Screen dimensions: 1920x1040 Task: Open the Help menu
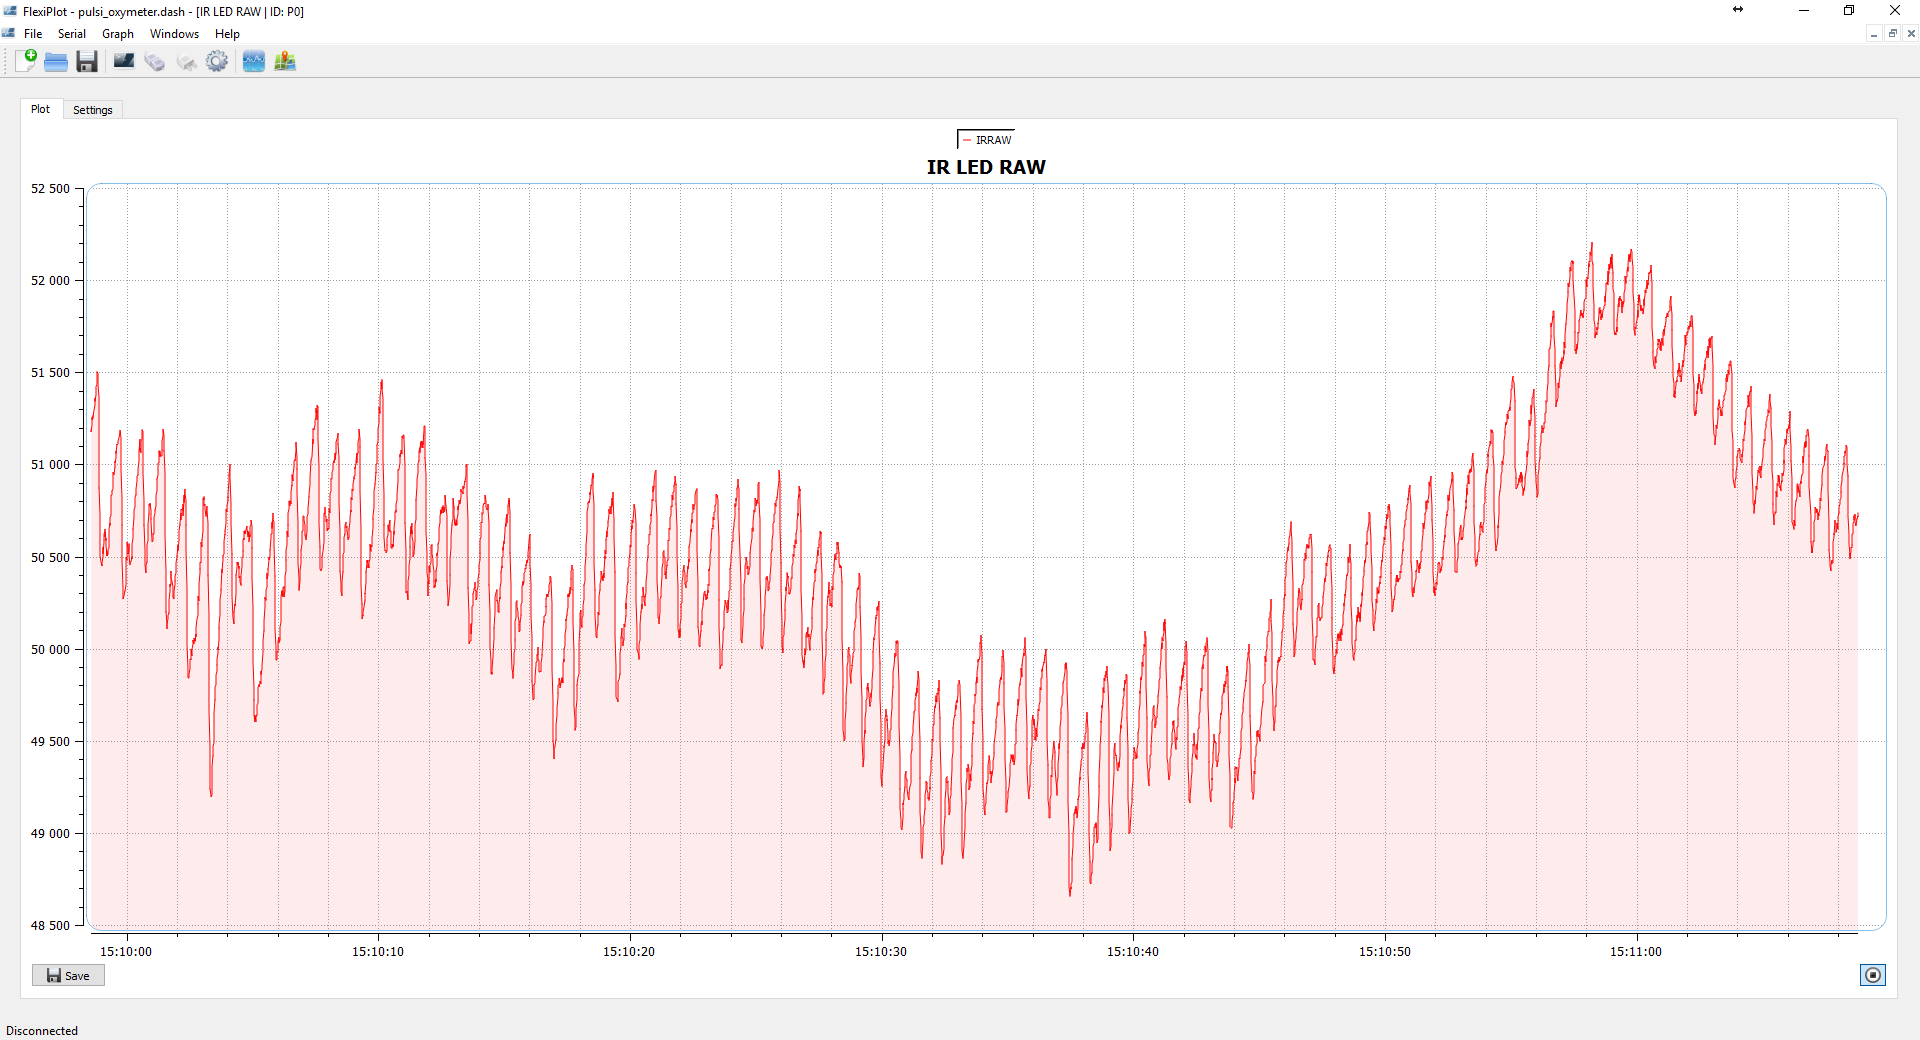click(x=227, y=34)
